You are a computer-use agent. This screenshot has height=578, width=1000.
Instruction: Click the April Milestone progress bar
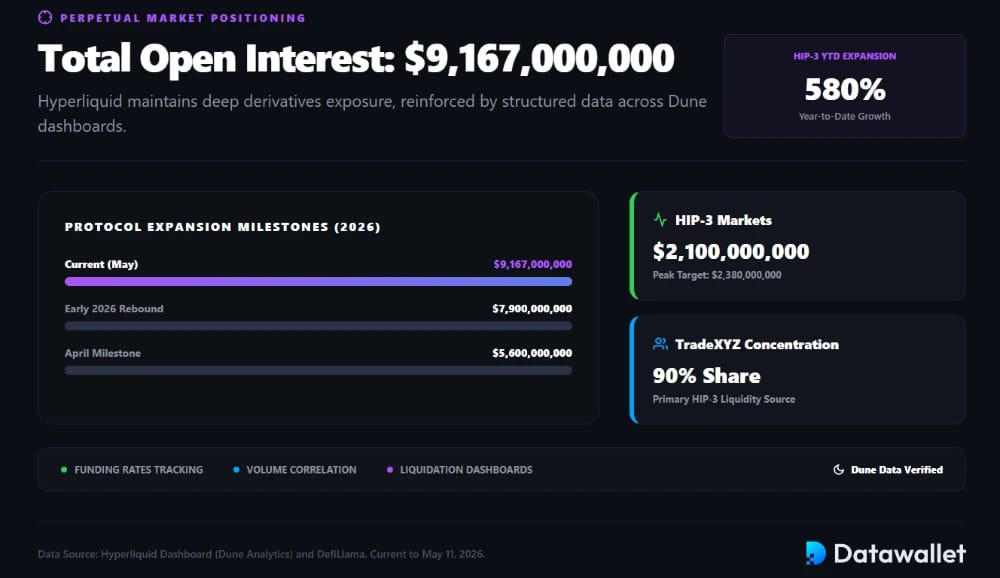click(318, 371)
